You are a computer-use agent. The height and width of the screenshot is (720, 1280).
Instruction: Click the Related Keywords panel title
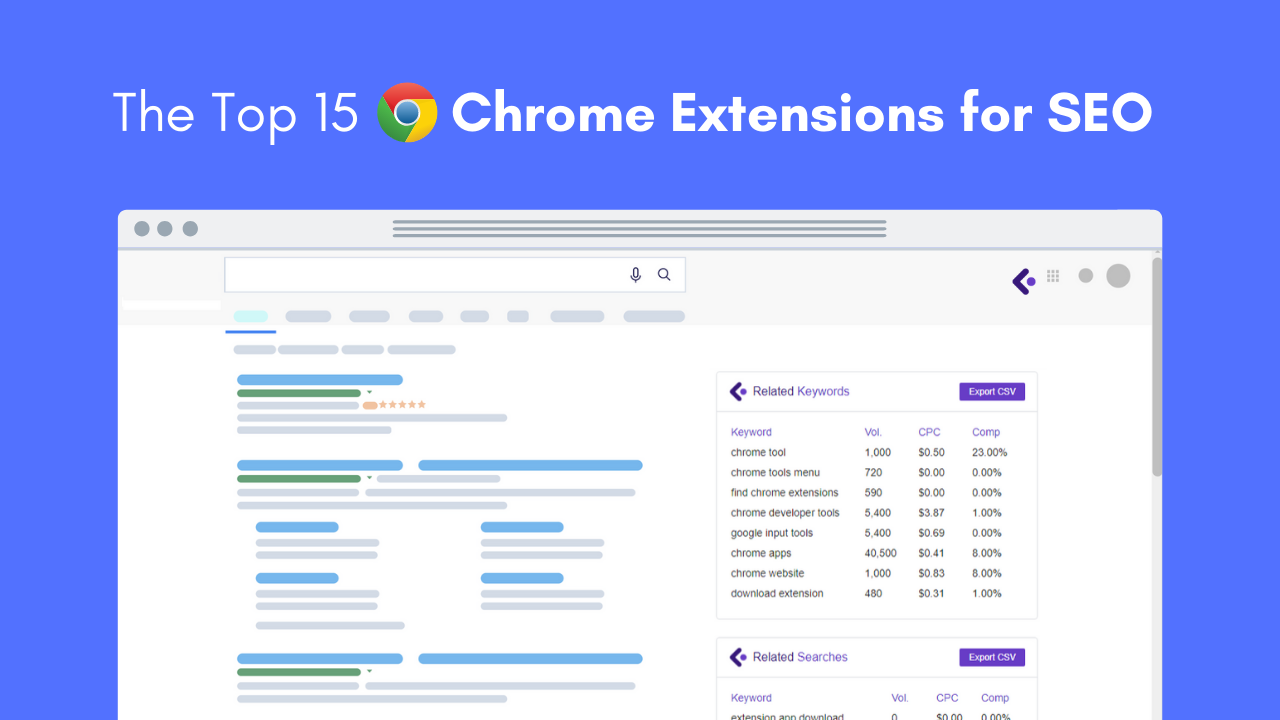(x=801, y=391)
